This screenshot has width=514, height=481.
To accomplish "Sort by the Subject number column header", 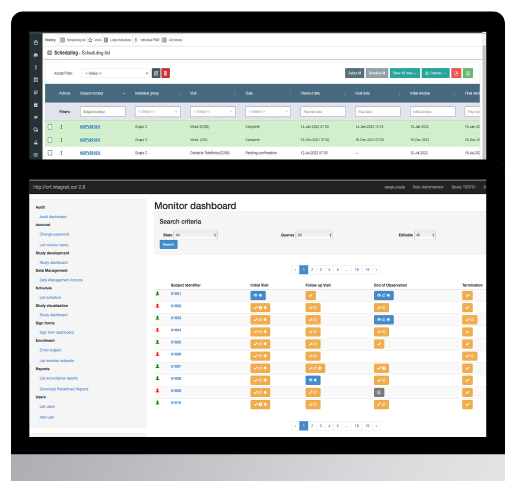I will (102, 93).
